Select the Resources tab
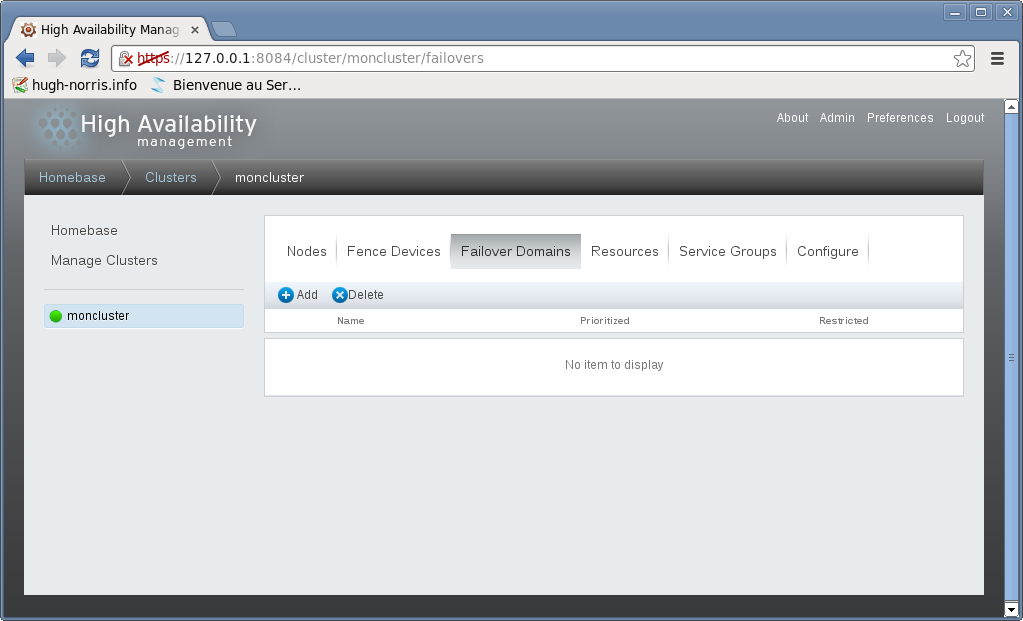Viewport: 1023px width, 621px height. tap(624, 251)
